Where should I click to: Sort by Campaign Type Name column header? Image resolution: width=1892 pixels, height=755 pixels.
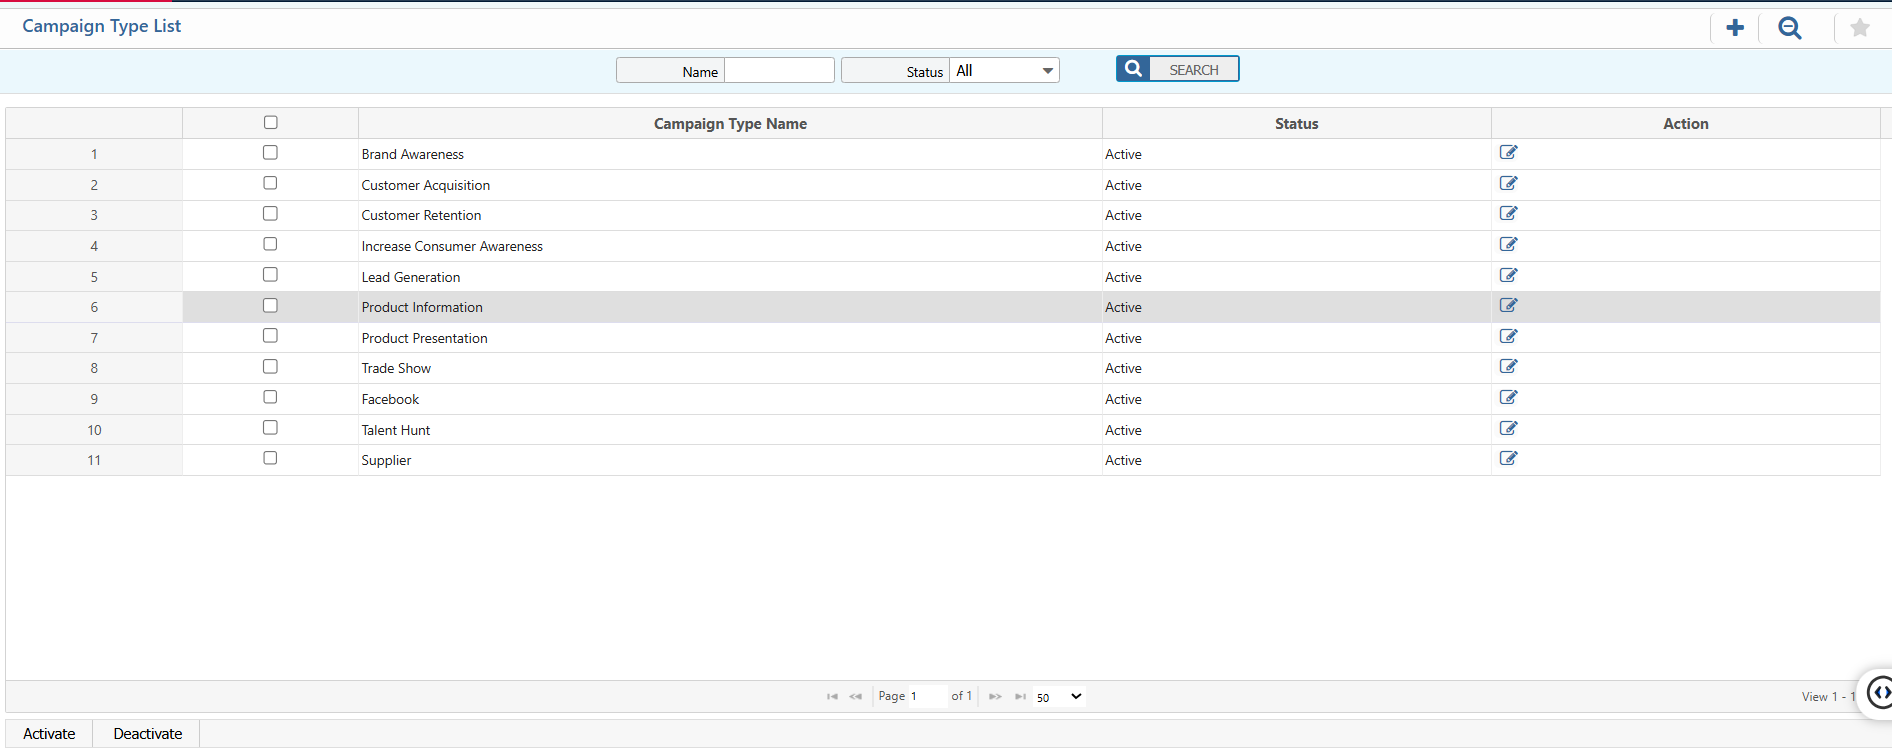[x=730, y=124]
